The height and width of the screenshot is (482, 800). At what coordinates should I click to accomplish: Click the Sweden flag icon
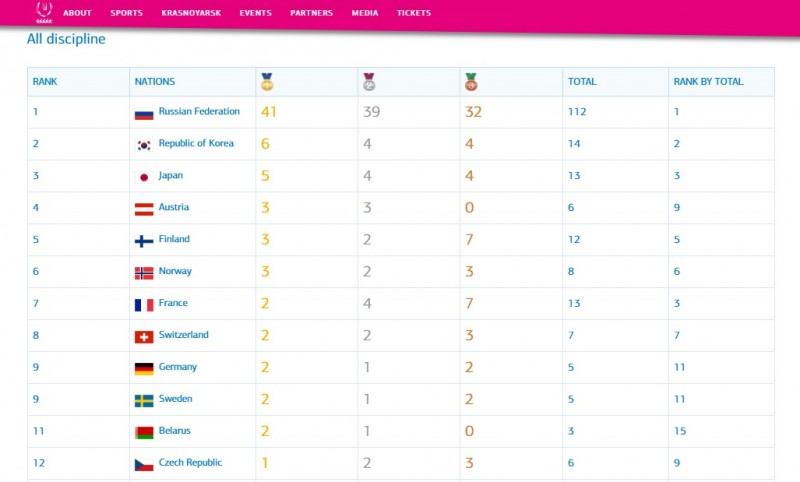click(x=144, y=400)
